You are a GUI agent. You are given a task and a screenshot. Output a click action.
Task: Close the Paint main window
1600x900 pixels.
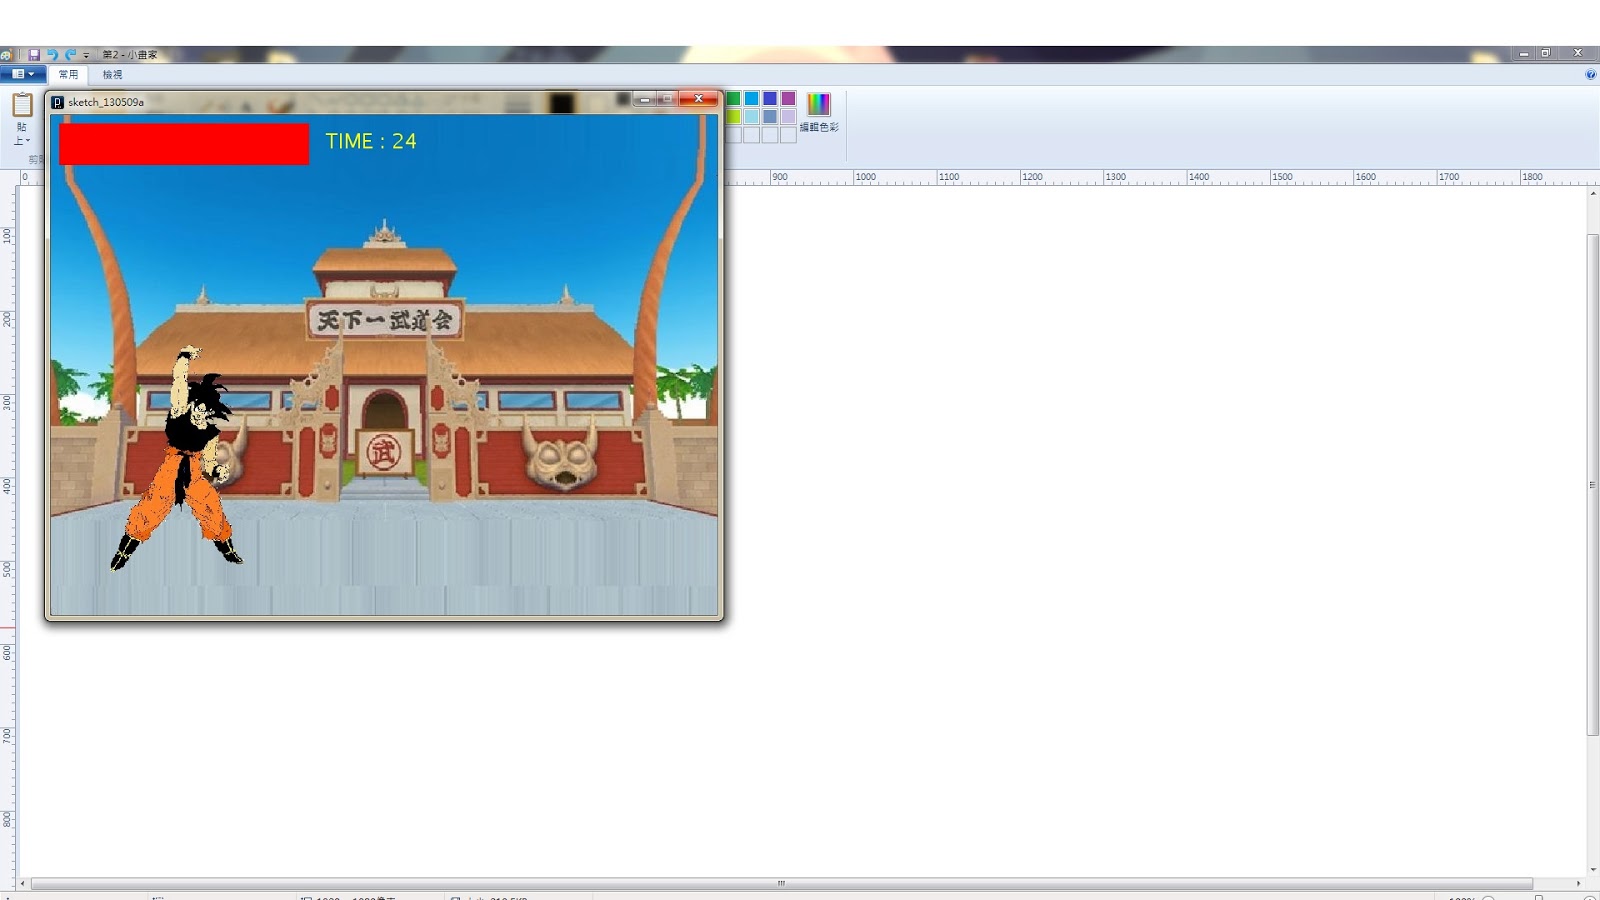click(x=1578, y=54)
